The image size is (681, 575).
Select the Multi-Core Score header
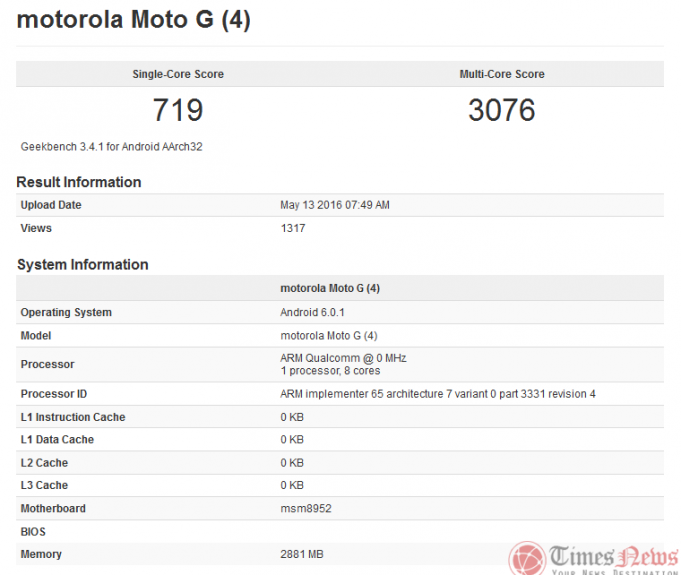pos(502,74)
